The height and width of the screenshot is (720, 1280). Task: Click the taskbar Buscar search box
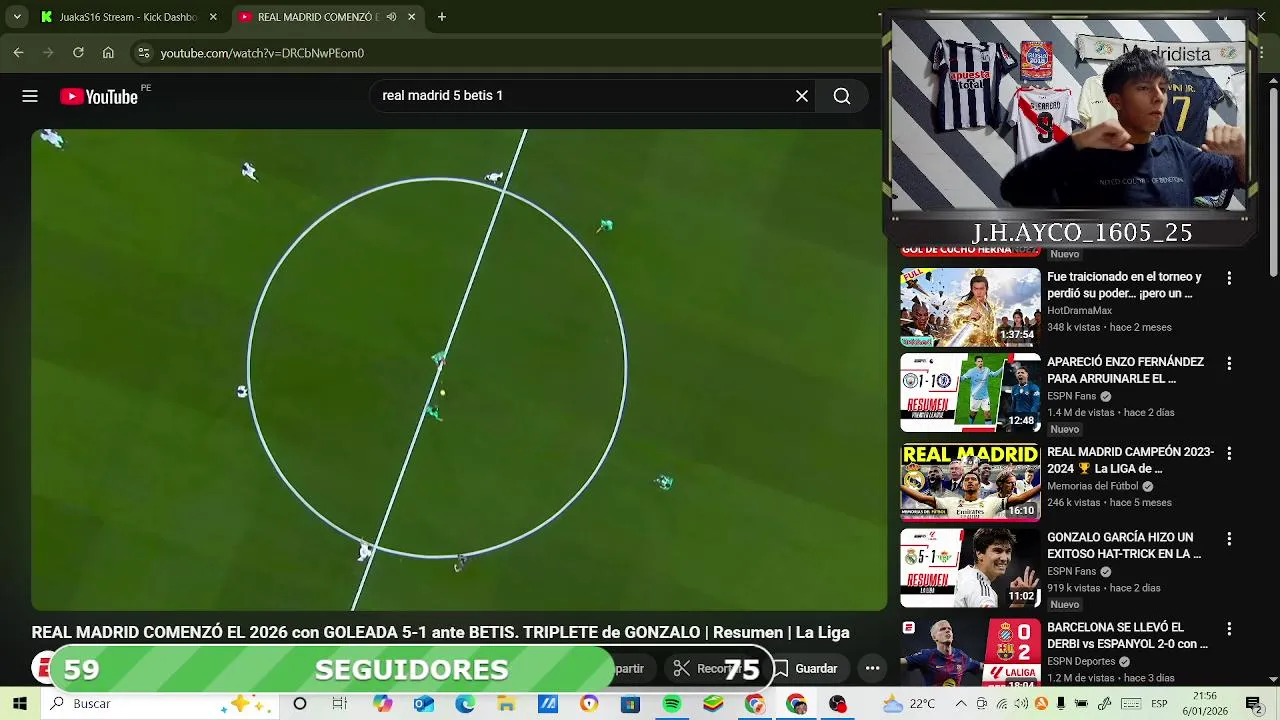pyautogui.click(x=160, y=704)
